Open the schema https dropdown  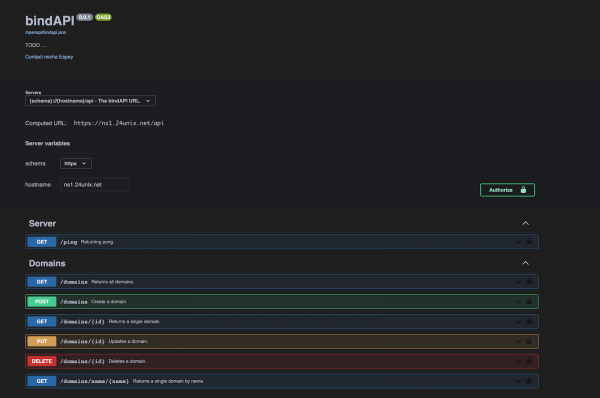(x=76, y=163)
